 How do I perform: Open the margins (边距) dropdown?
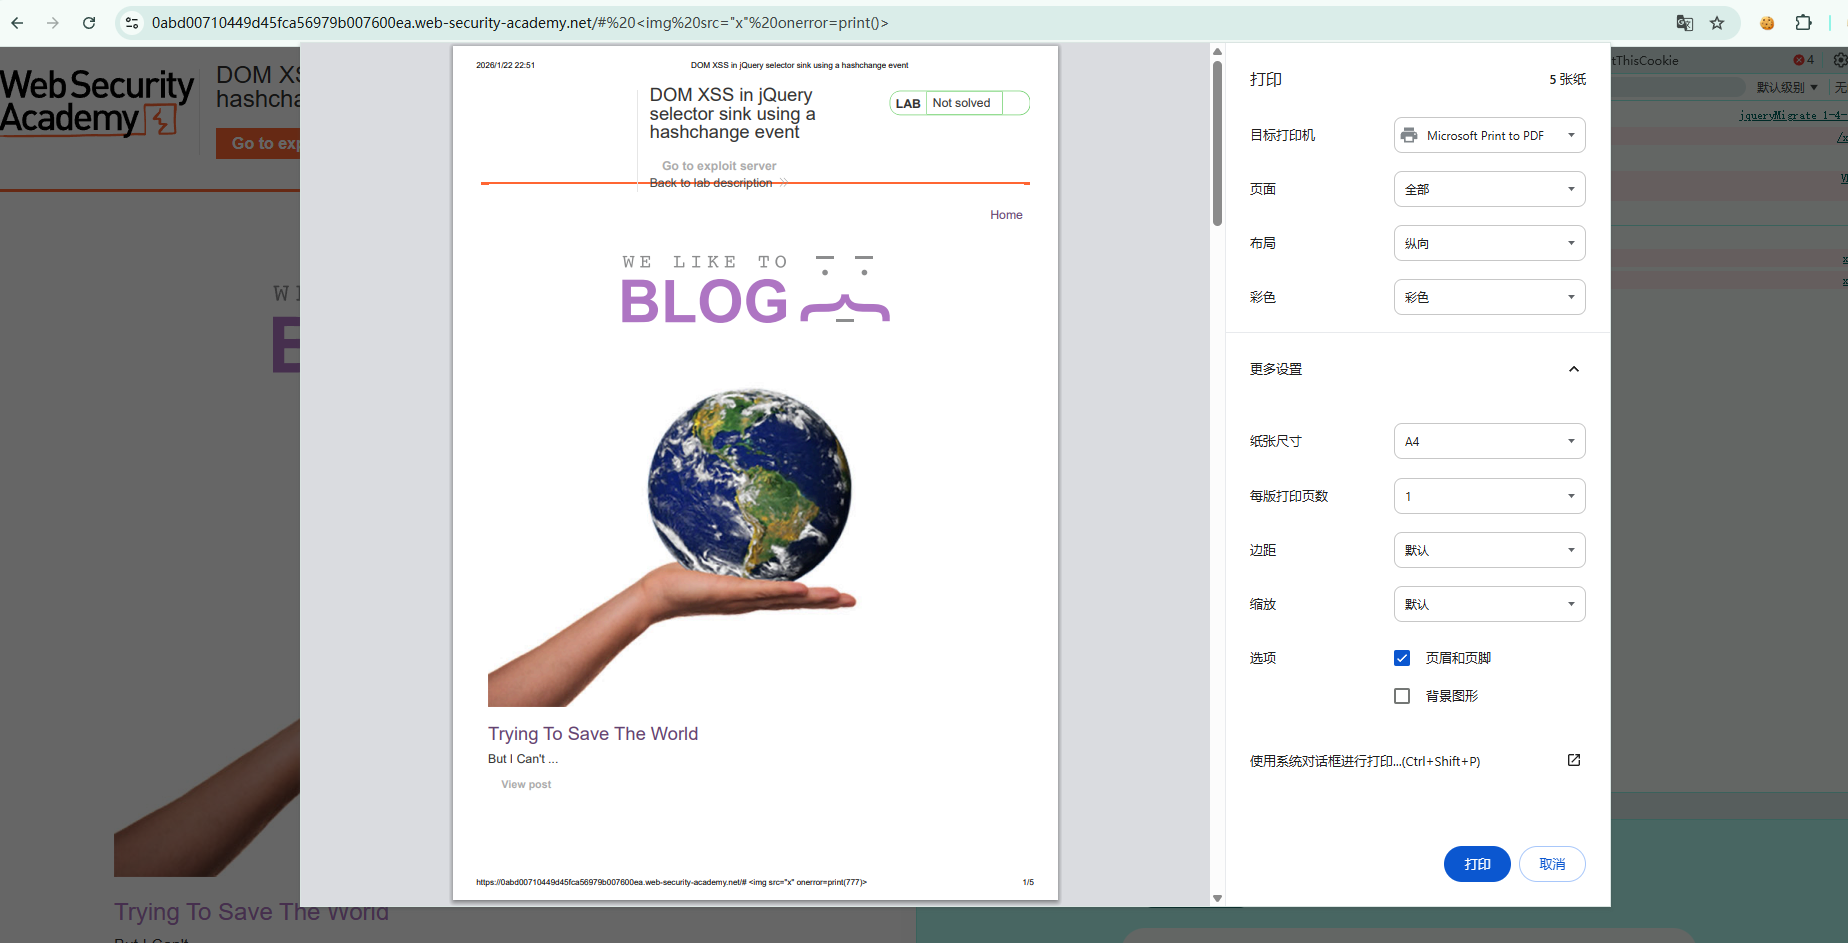(x=1489, y=550)
